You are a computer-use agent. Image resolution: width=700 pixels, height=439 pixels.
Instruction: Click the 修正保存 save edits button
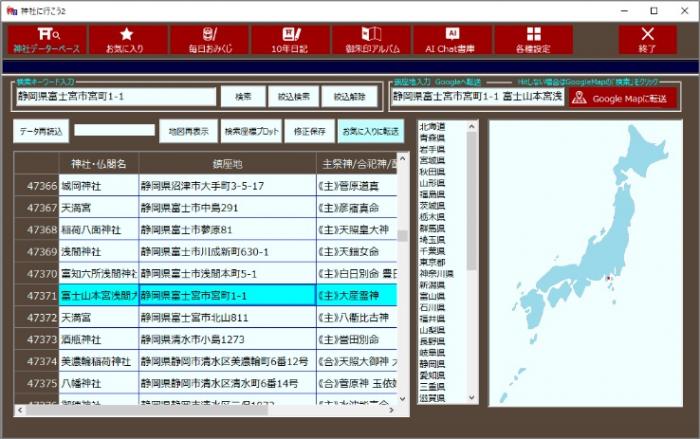307,131
